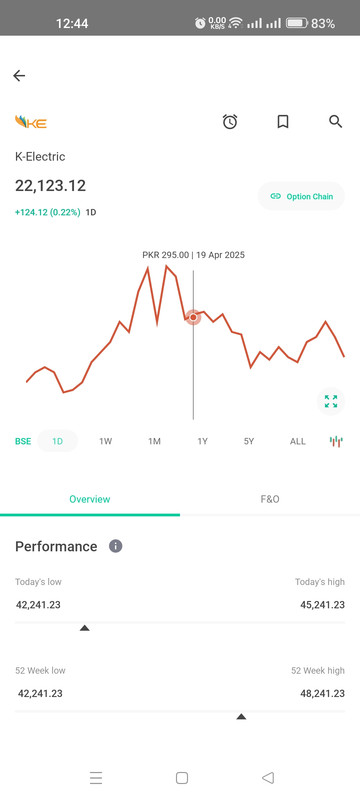Switch to candlestick chart view
Viewport: 360px width, 800px height.
(336, 441)
